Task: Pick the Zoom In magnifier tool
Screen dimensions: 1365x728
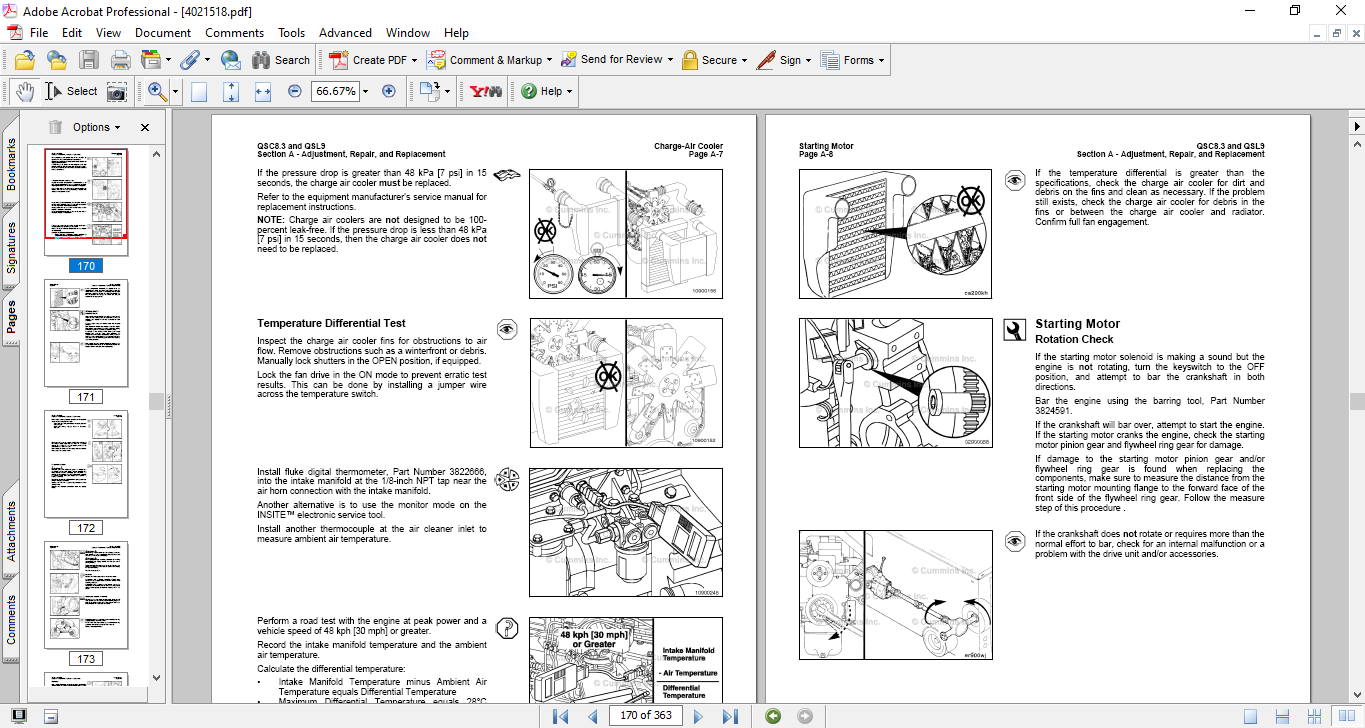Action: point(157,91)
